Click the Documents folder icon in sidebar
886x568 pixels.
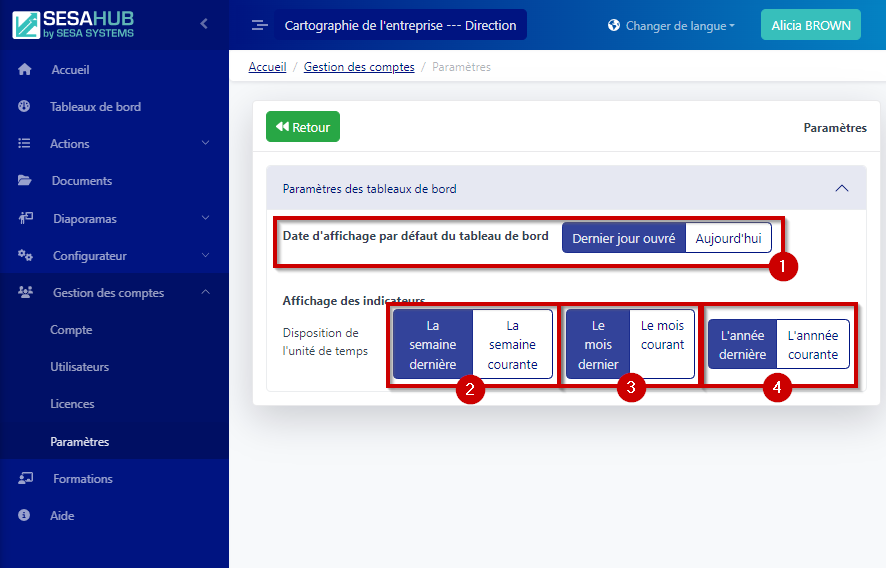click(25, 181)
